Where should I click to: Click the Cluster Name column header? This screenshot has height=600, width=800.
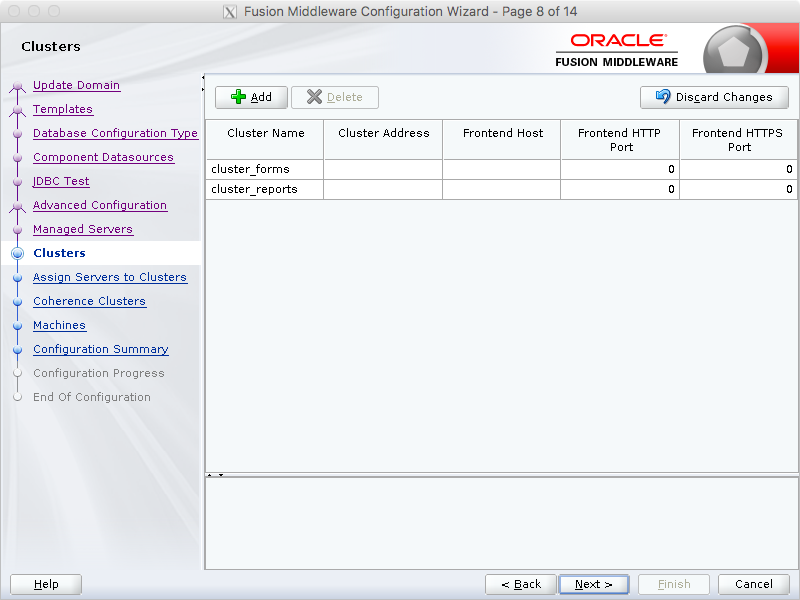tap(265, 139)
